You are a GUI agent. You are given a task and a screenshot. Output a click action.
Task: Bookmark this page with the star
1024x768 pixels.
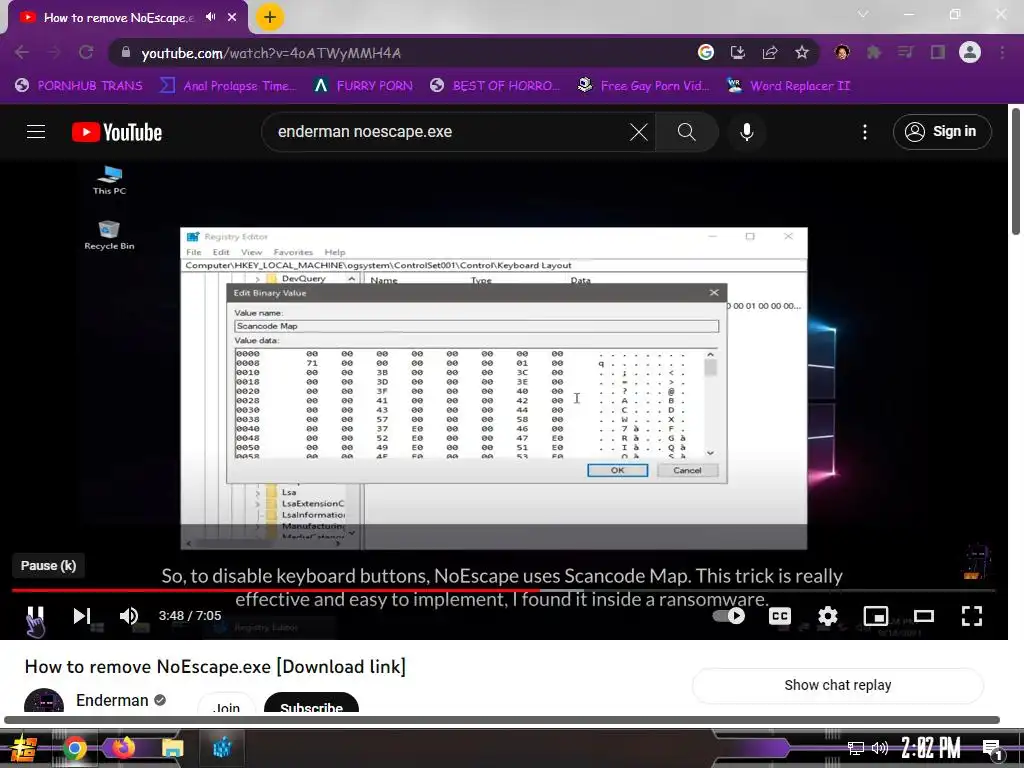[x=802, y=52]
